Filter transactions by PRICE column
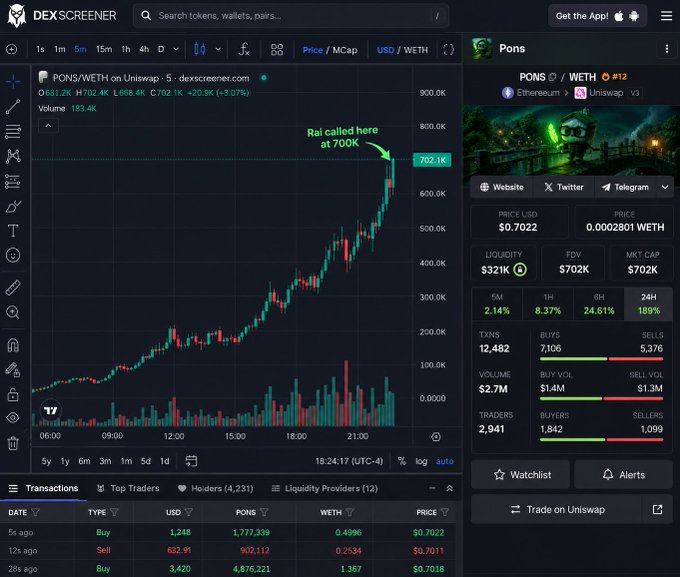 445,512
